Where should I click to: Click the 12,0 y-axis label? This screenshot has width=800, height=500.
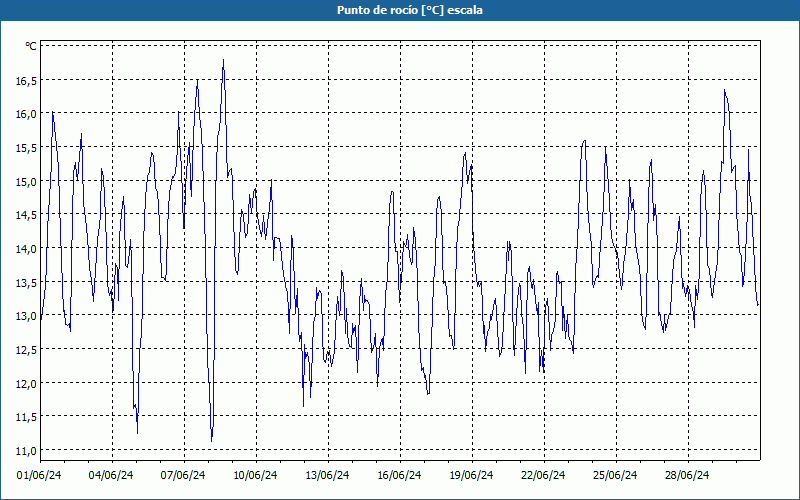coord(27,384)
